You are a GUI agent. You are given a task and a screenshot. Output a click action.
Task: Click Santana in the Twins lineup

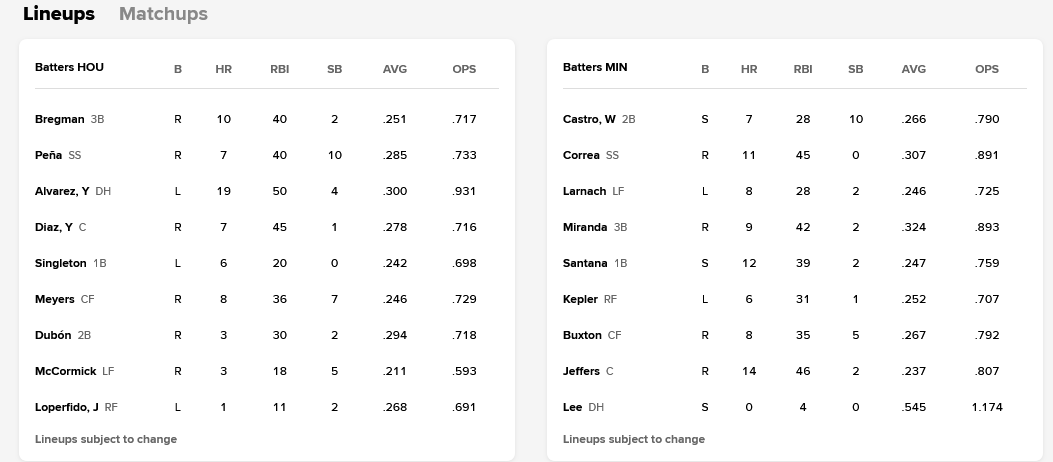click(585, 263)
